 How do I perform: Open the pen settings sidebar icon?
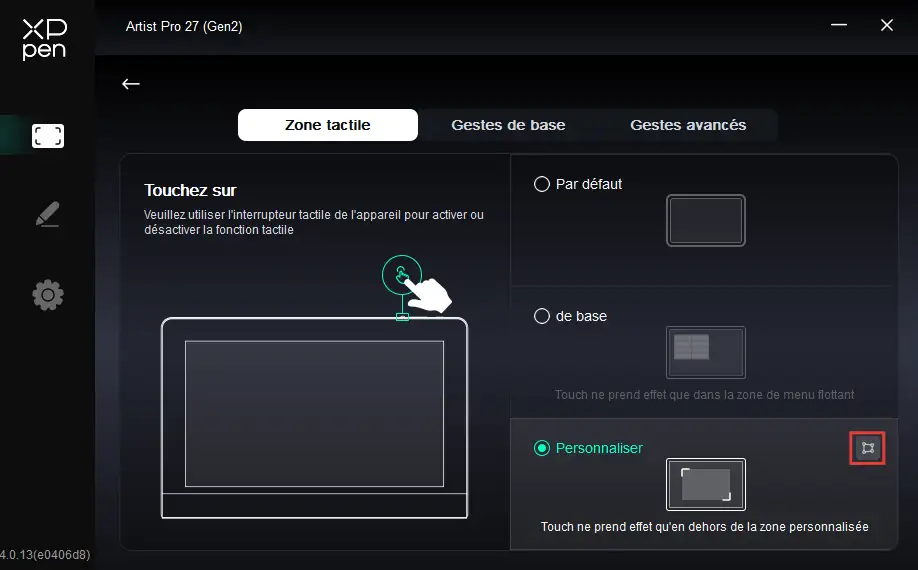47,214
